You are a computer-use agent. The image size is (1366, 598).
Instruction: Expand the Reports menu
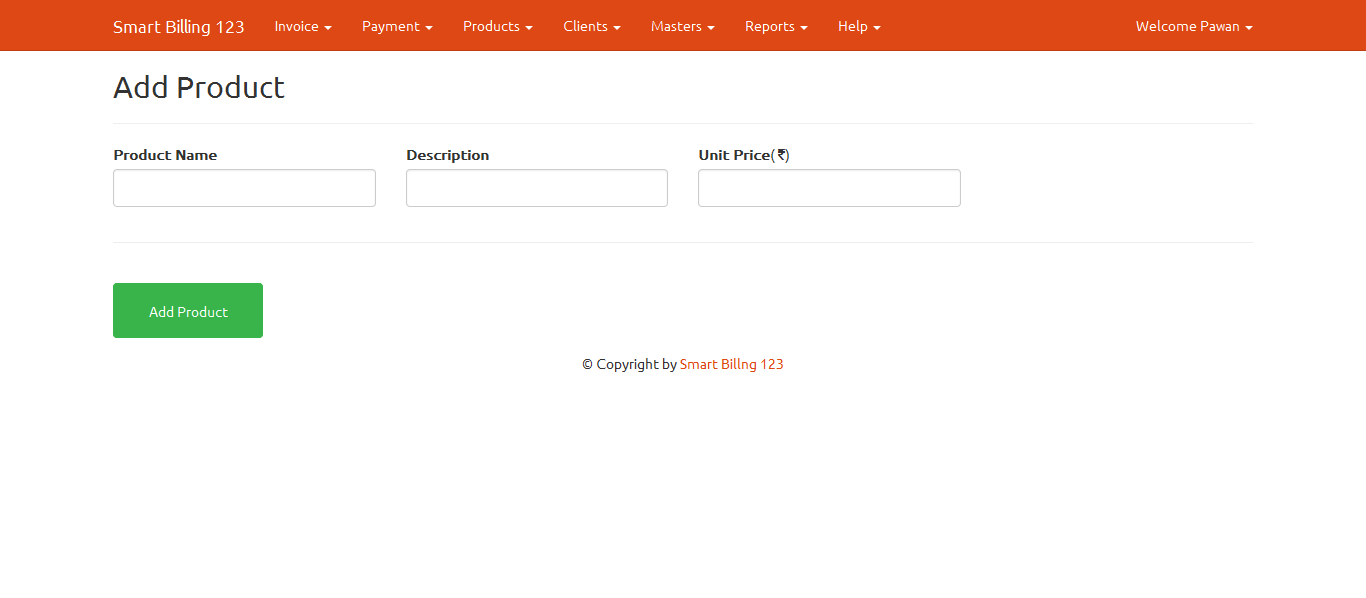[x=776, y=26]
